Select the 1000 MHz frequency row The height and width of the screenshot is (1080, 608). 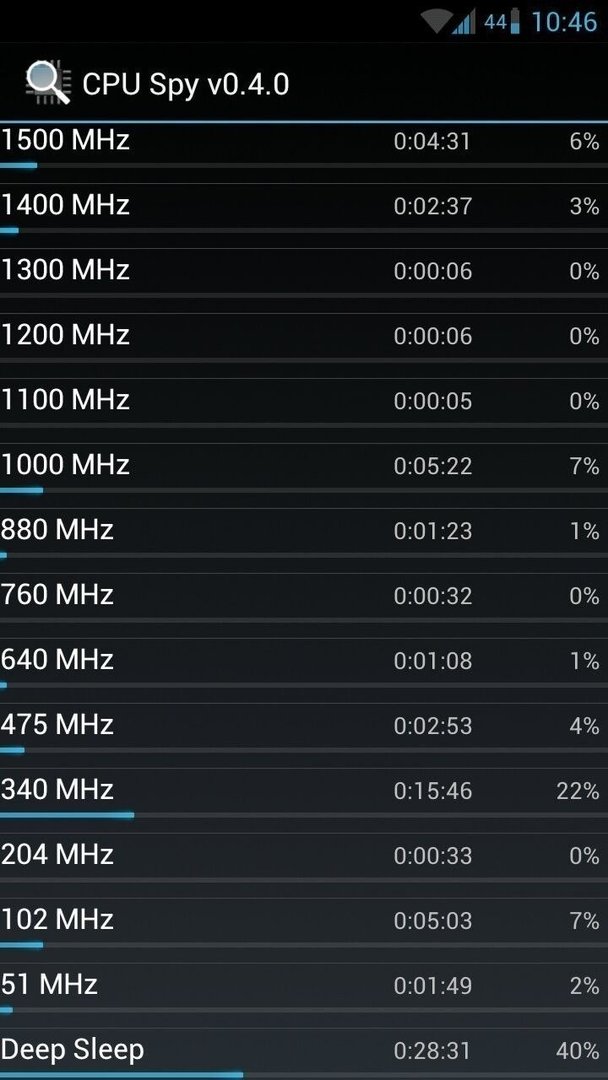pos(304,470)
